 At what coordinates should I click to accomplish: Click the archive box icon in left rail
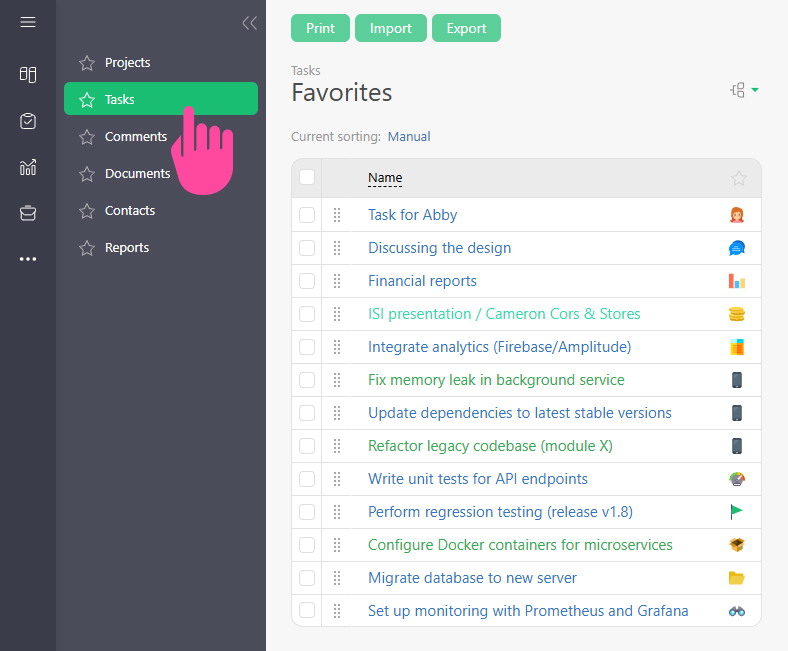(28, 213)
